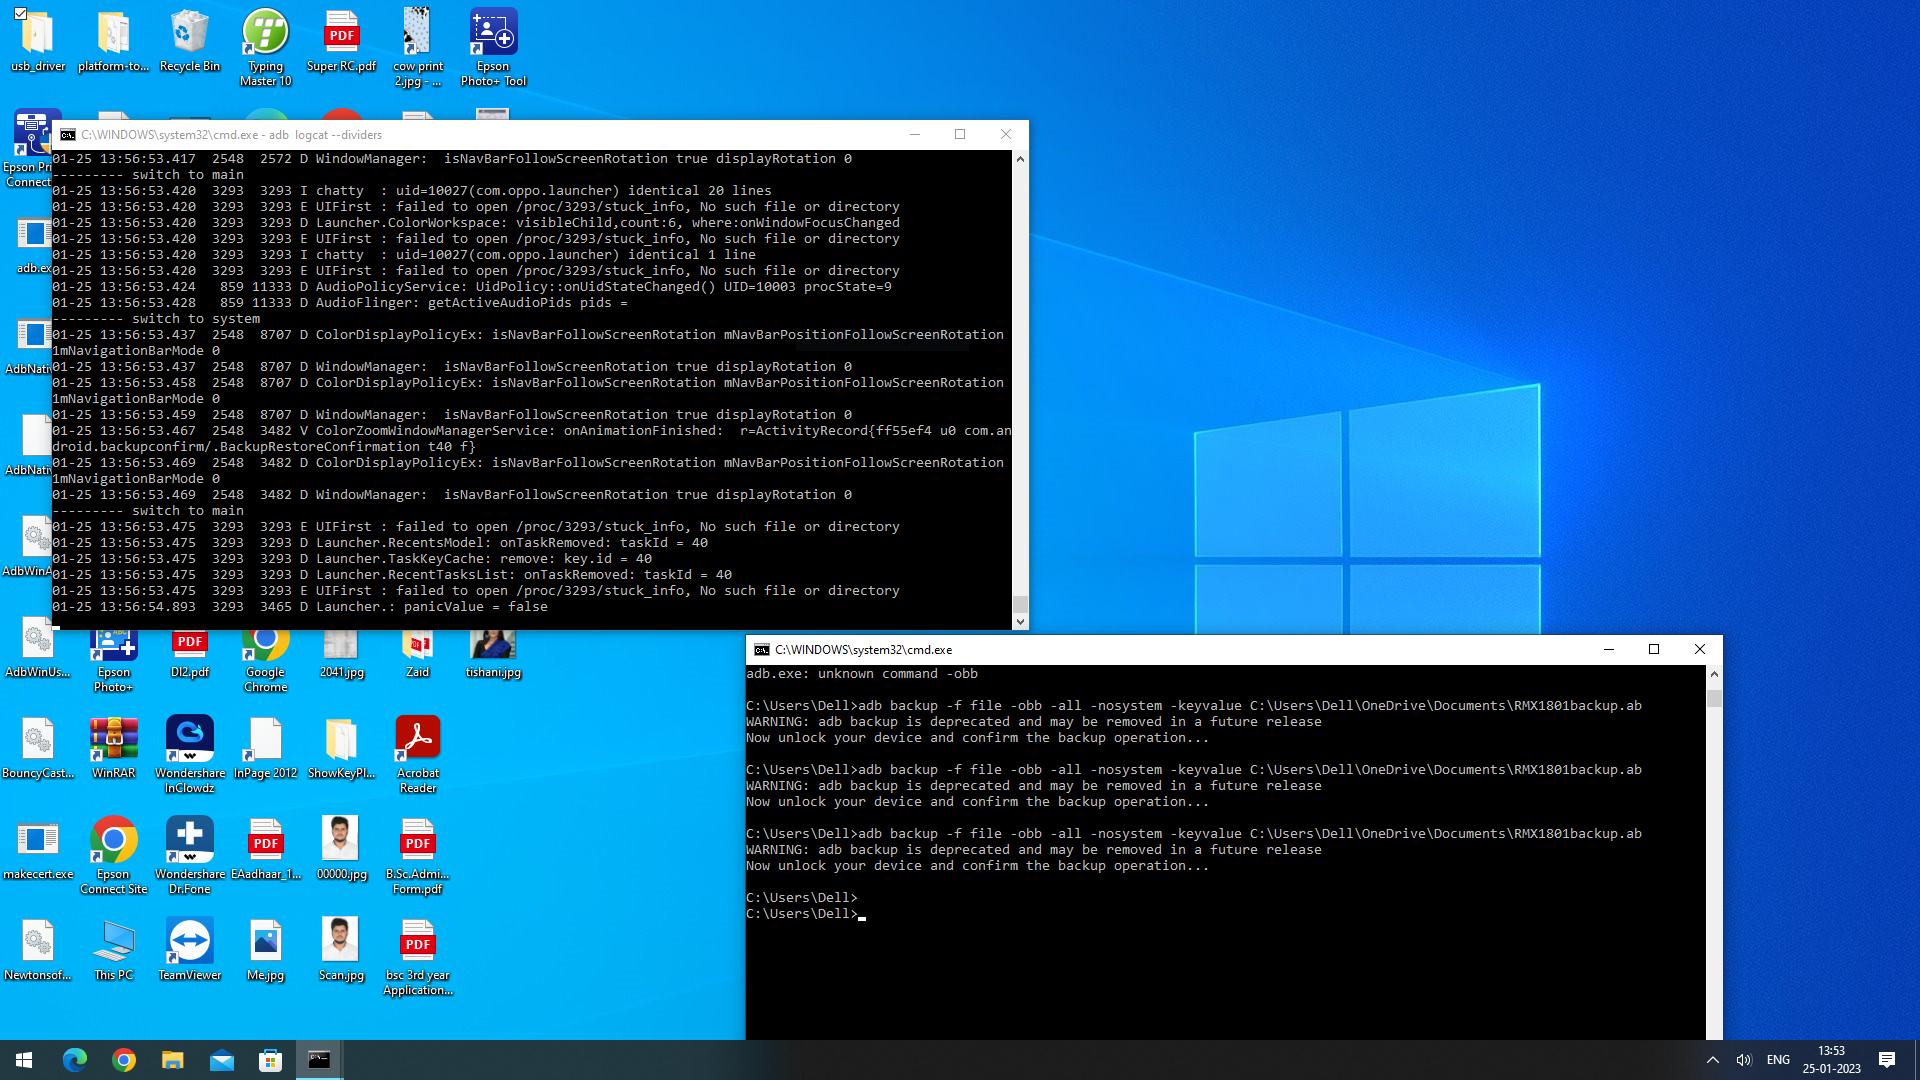Open Me.jpg image
Screen dimensions: 1920x1080
coord(265,950)
